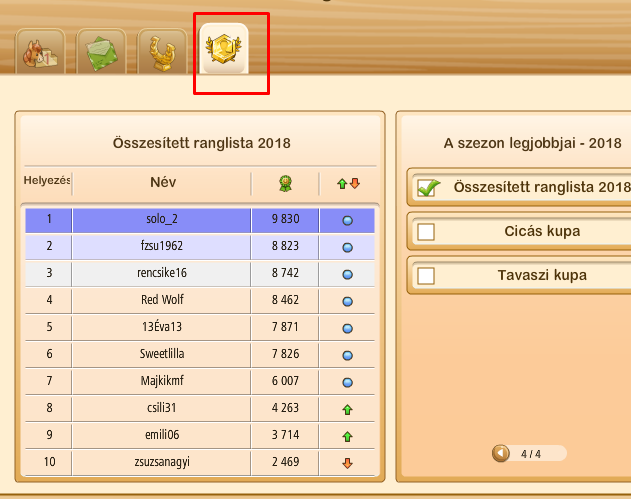Go to previous page arrow at 4/4

(x=501, y=454)
